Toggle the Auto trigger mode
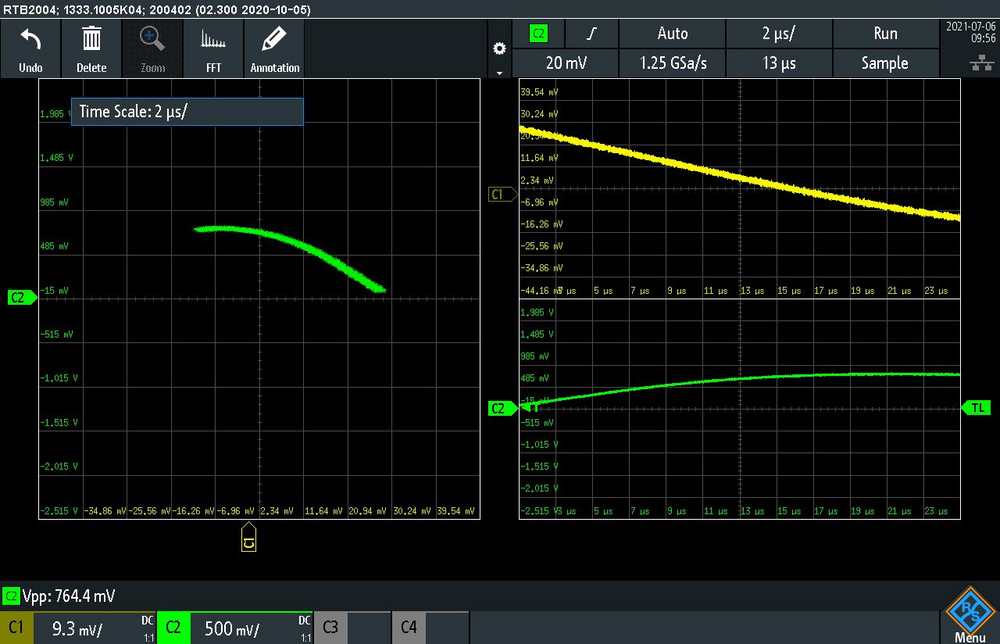This screenshot has width=1000, height=644. 672,34
